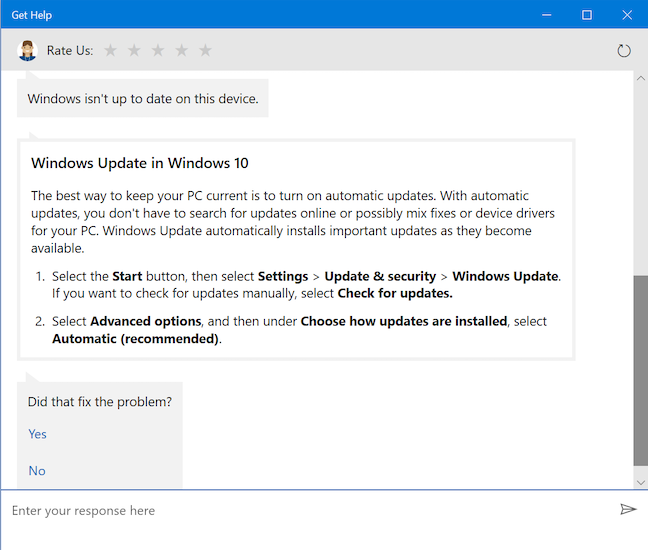Click the bold 'Update & security' text

[x=380, y=276]
